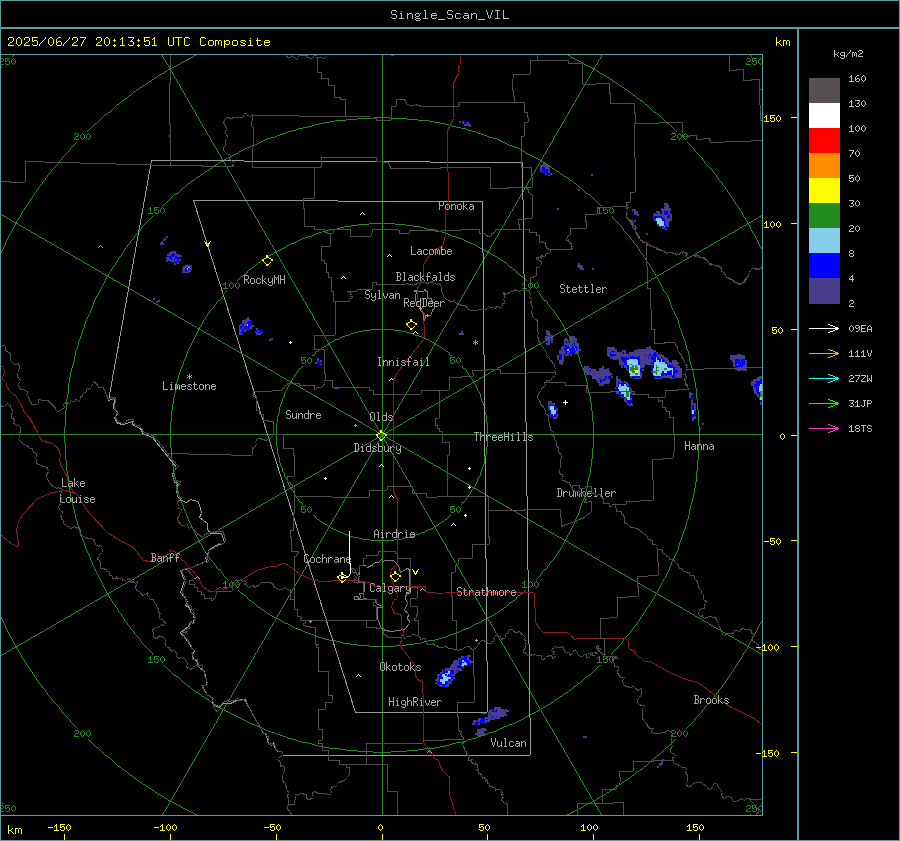Image resolution: width=900 pixels, height=841 pixels.
Task: Click the purple 2-4 legend swatch
Action: [x=824, y=290]
